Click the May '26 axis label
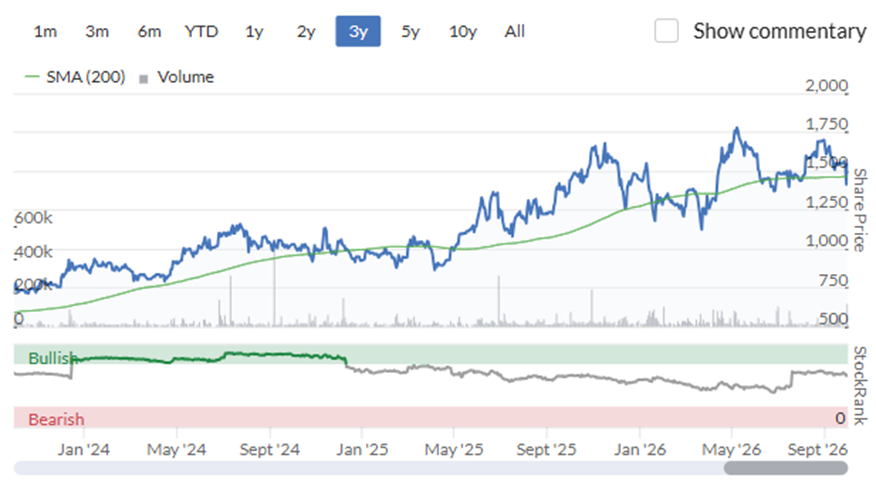Viewport: 876px width, 485px height. coord(732,449)
